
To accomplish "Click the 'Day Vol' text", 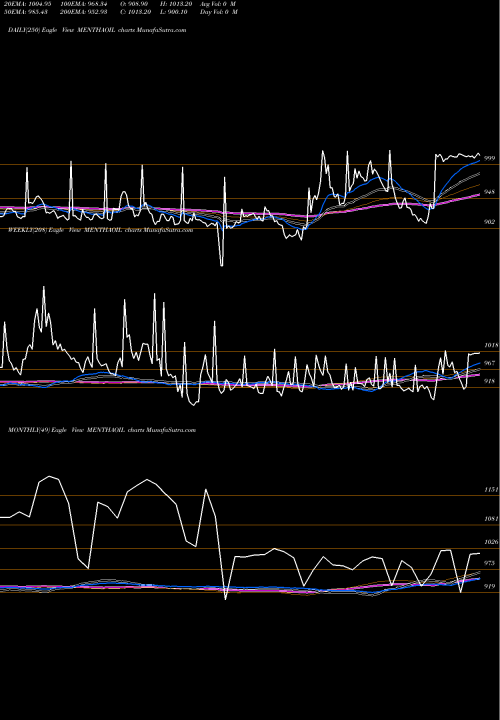I will coord(219,12).
